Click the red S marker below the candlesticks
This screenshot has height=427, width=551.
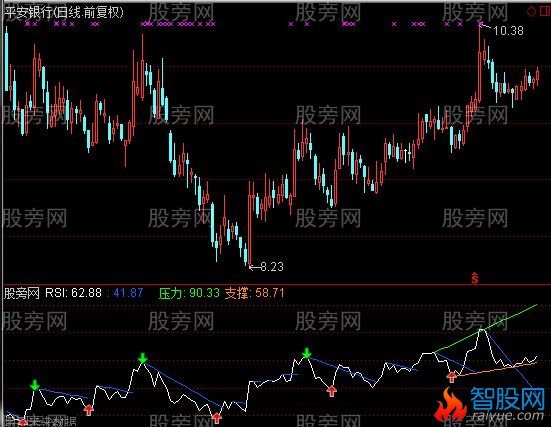475,278
